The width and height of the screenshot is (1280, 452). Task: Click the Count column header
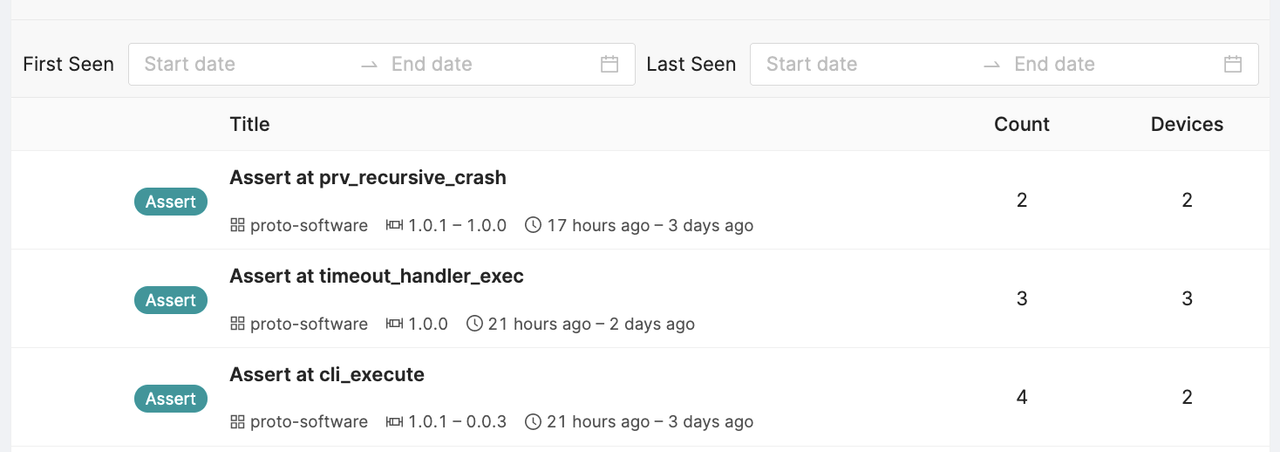pyautogui.click(x=1021, y=124)
